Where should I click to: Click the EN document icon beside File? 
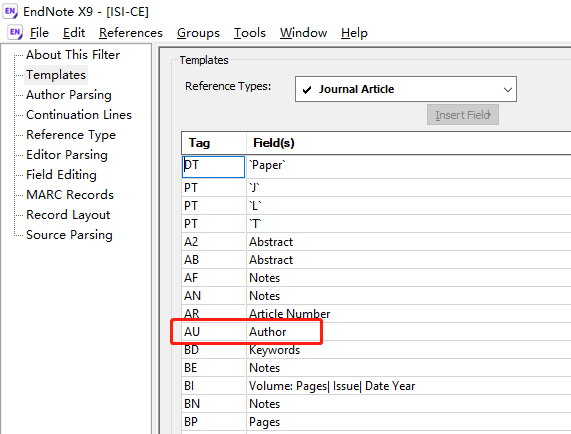click(15, 33)
